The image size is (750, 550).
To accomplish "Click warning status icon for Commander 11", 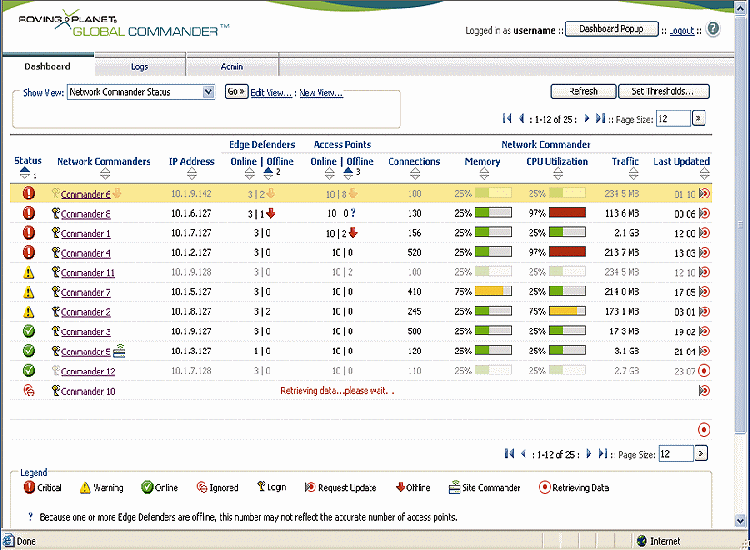I will click(x=29, y=272).
